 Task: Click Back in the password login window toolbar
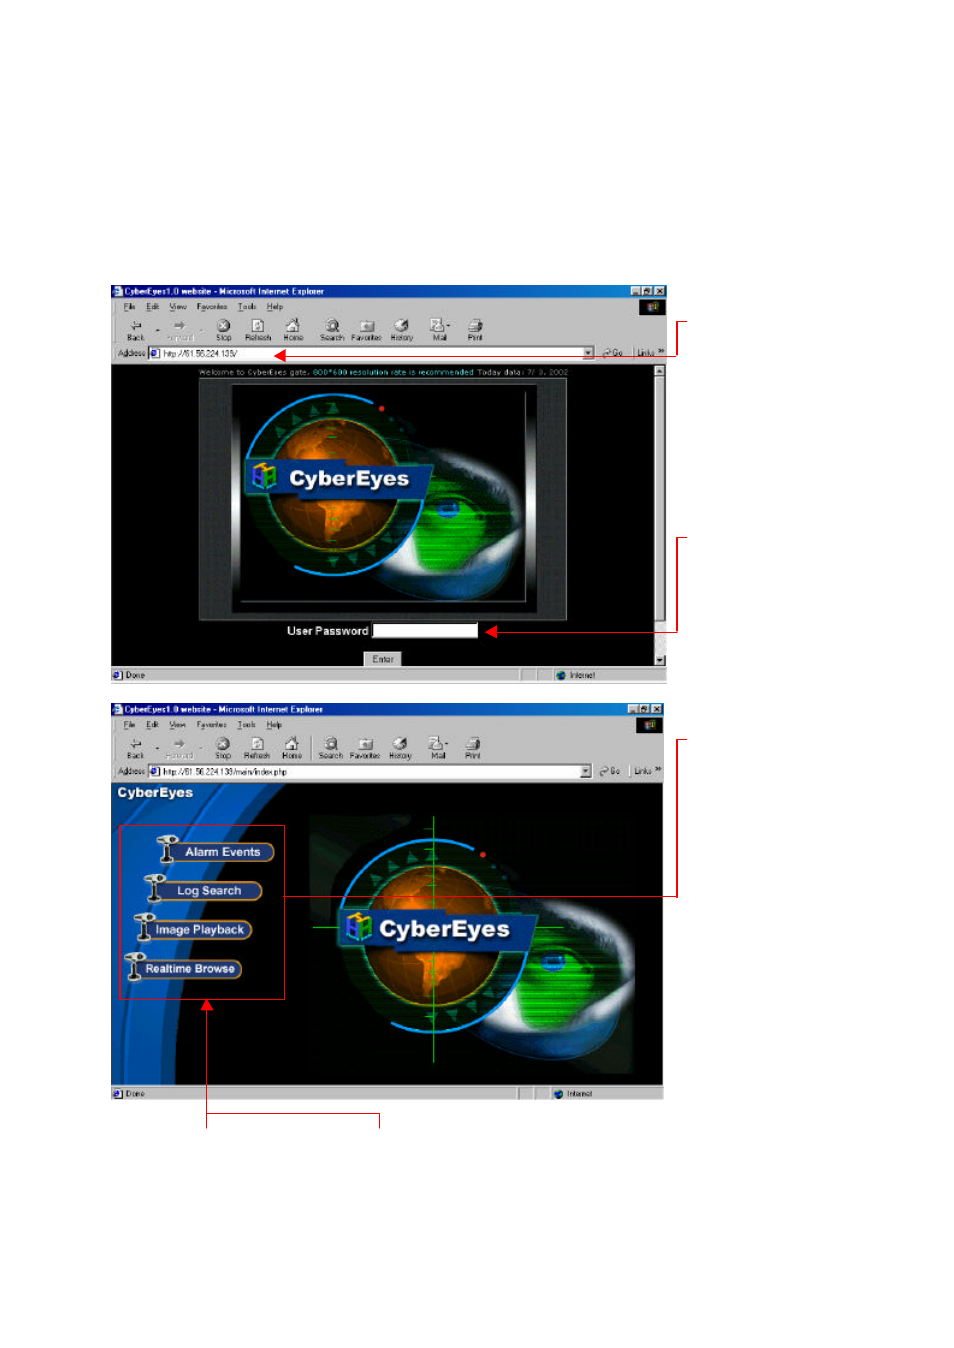(x=136, y=330)
